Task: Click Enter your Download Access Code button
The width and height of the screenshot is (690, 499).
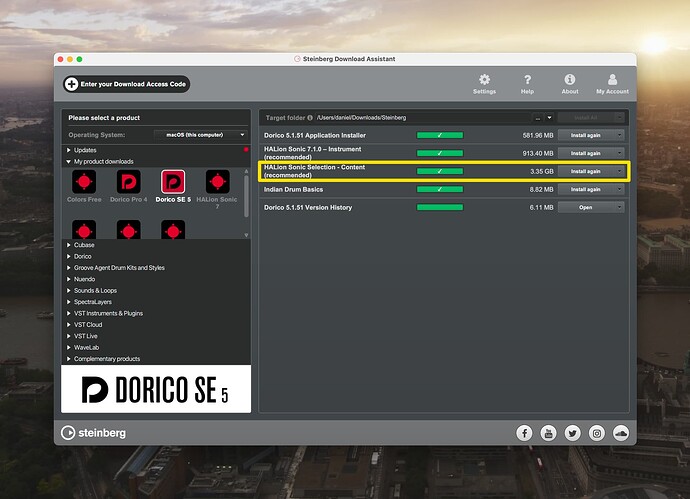Action: pos(127,84)
